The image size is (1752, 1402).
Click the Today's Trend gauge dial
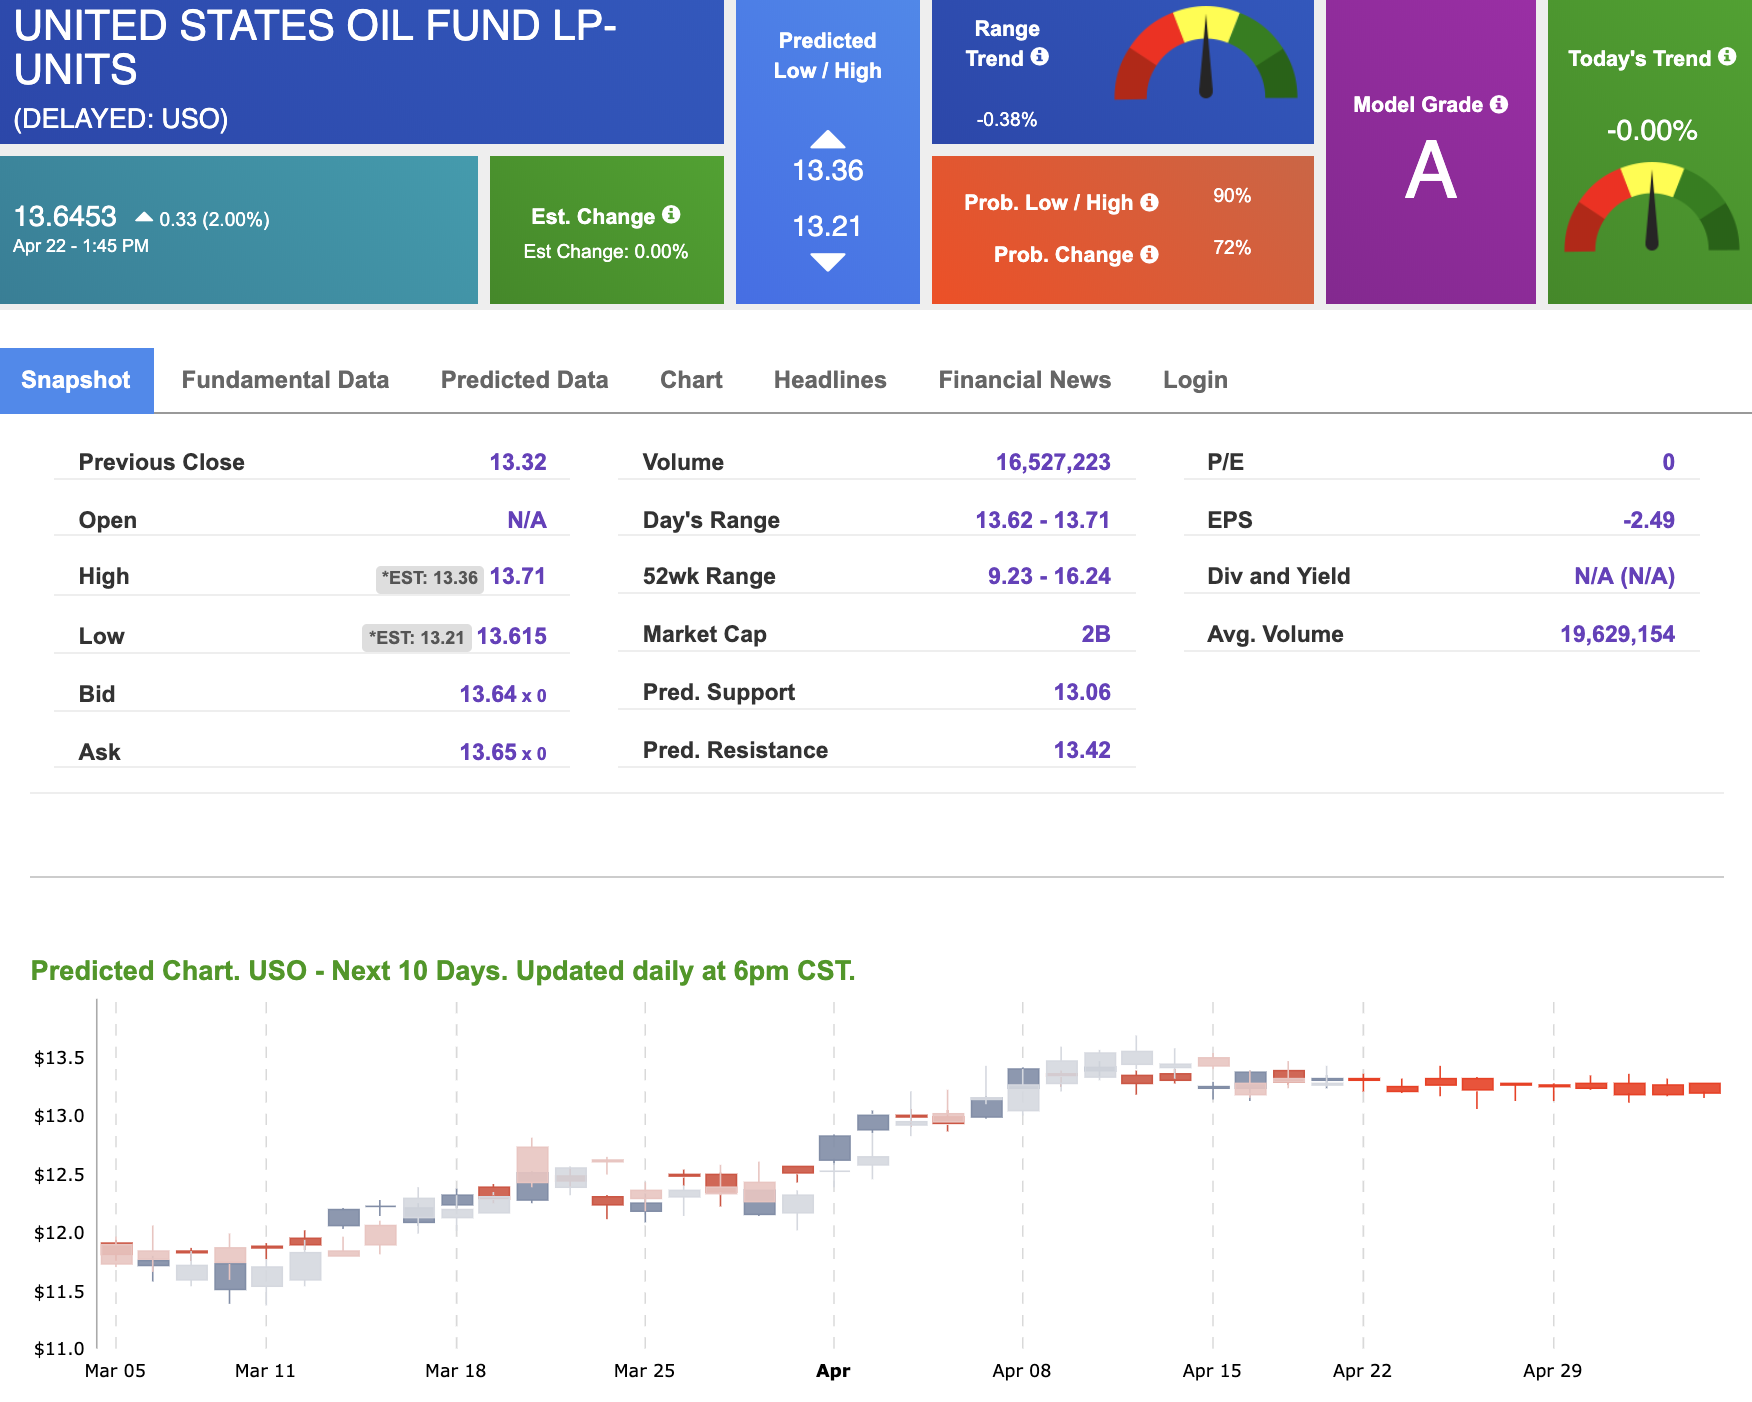coord(1652,207)
